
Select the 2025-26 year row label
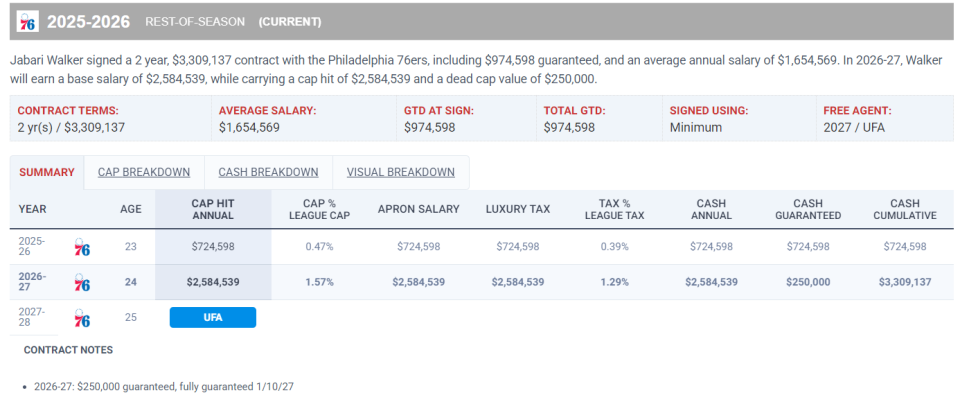pos(32,247)
